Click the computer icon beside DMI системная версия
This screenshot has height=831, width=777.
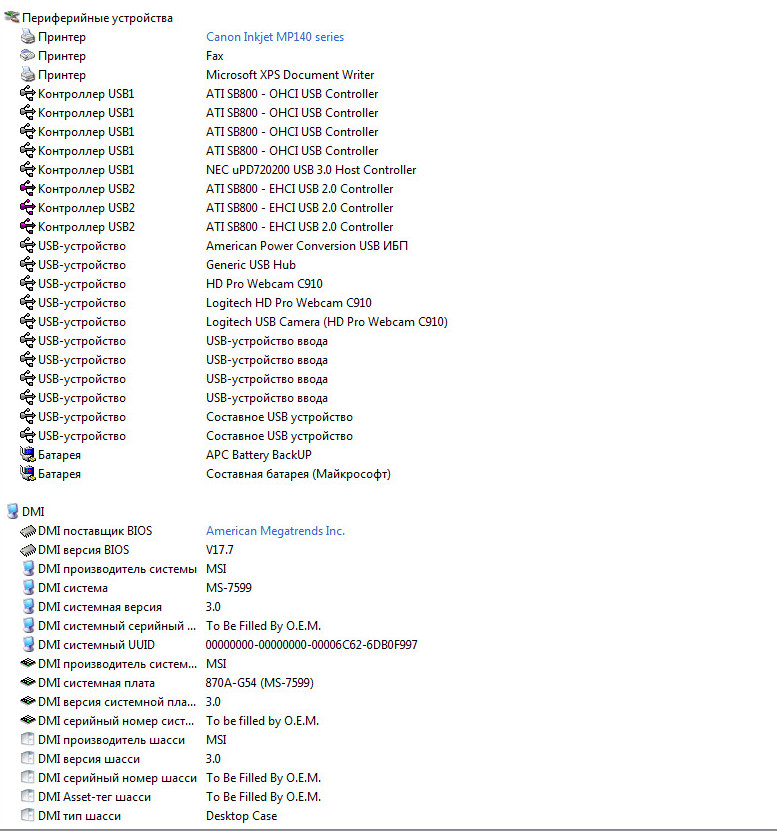(28, 606)
